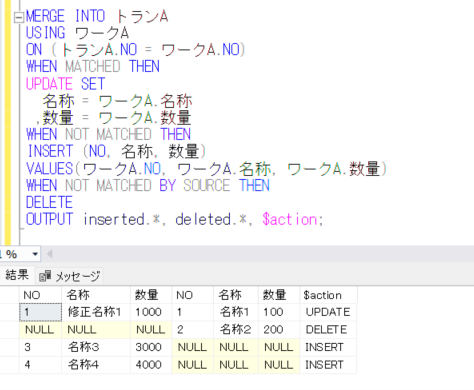Click the メッセージ tab icon
Image resolution: width=474 pixels, height=390 pixels.
(45, 276)
